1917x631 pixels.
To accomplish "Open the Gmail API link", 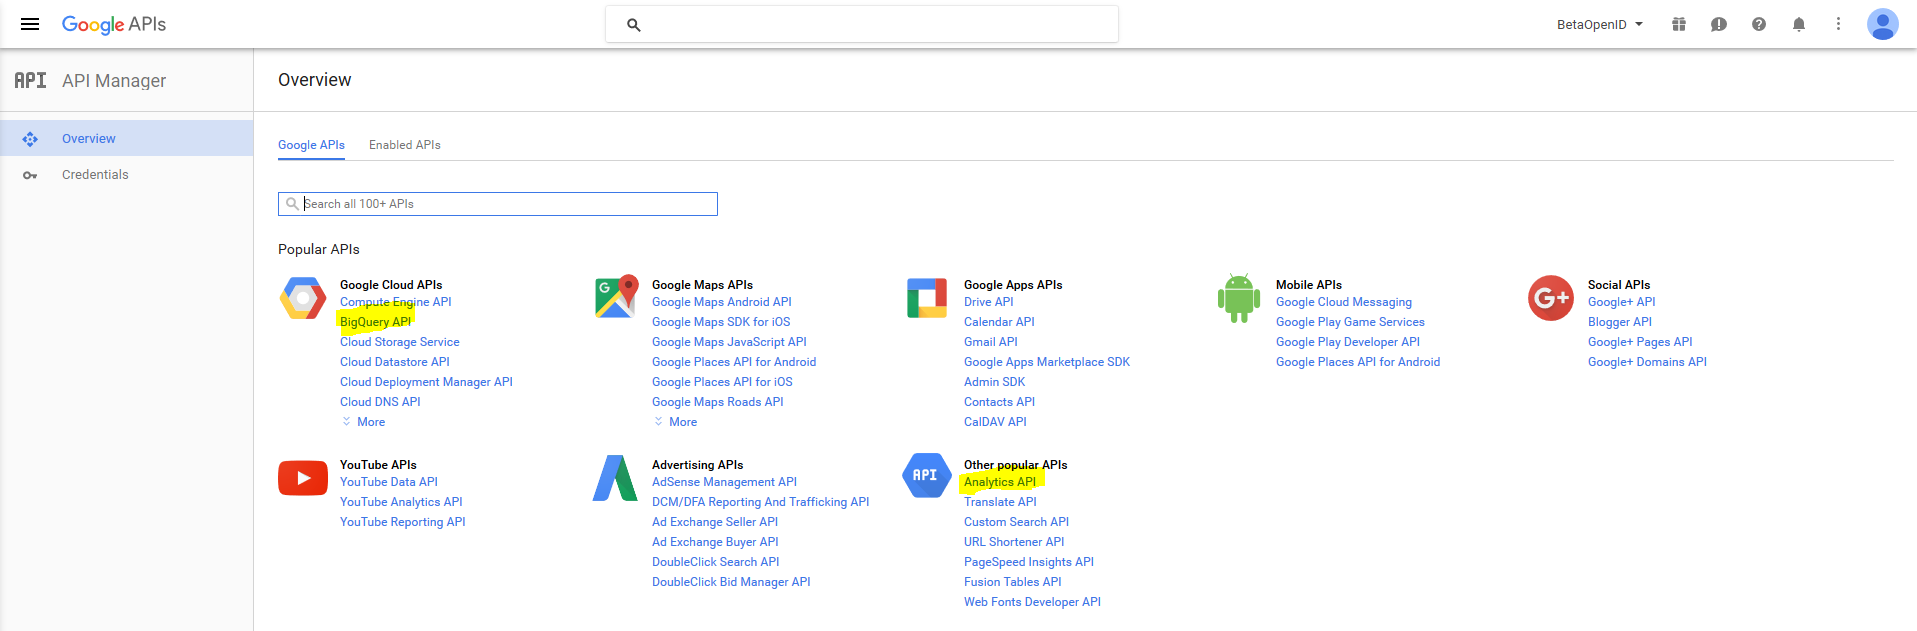I will (x=991, y=342).
